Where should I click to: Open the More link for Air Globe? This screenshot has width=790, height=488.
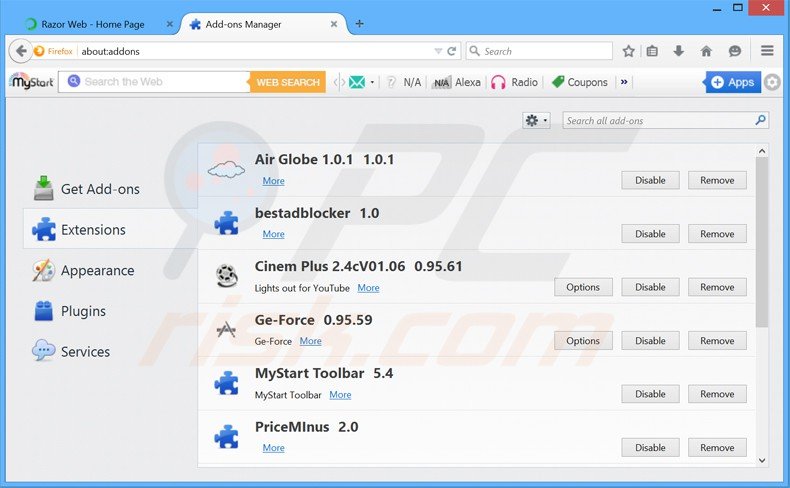tap(274, 181)
